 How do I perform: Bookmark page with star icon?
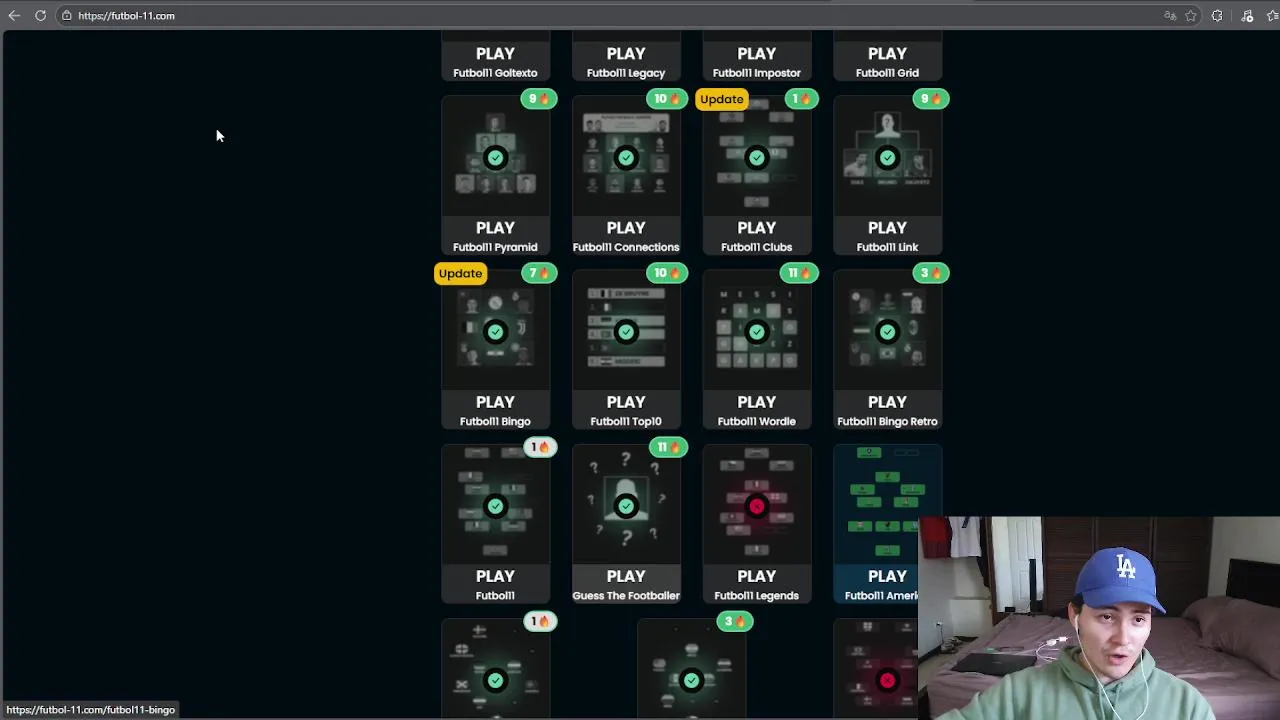(x=1191, y=16)
